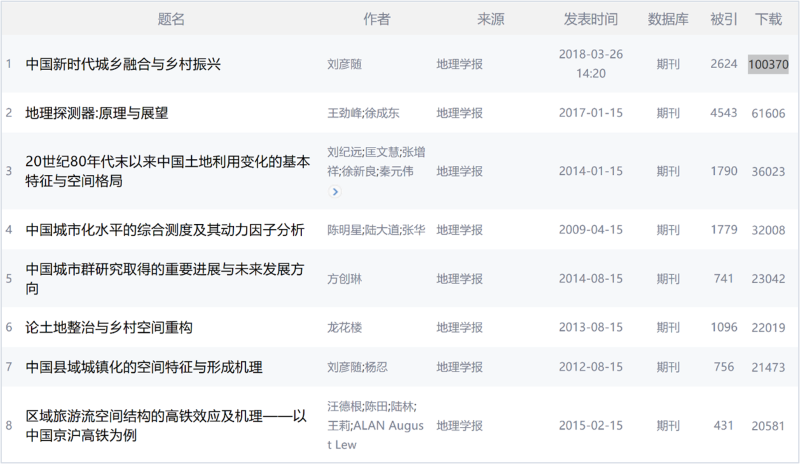Sort by the 发表时间 column header

[x=591, y=19]
